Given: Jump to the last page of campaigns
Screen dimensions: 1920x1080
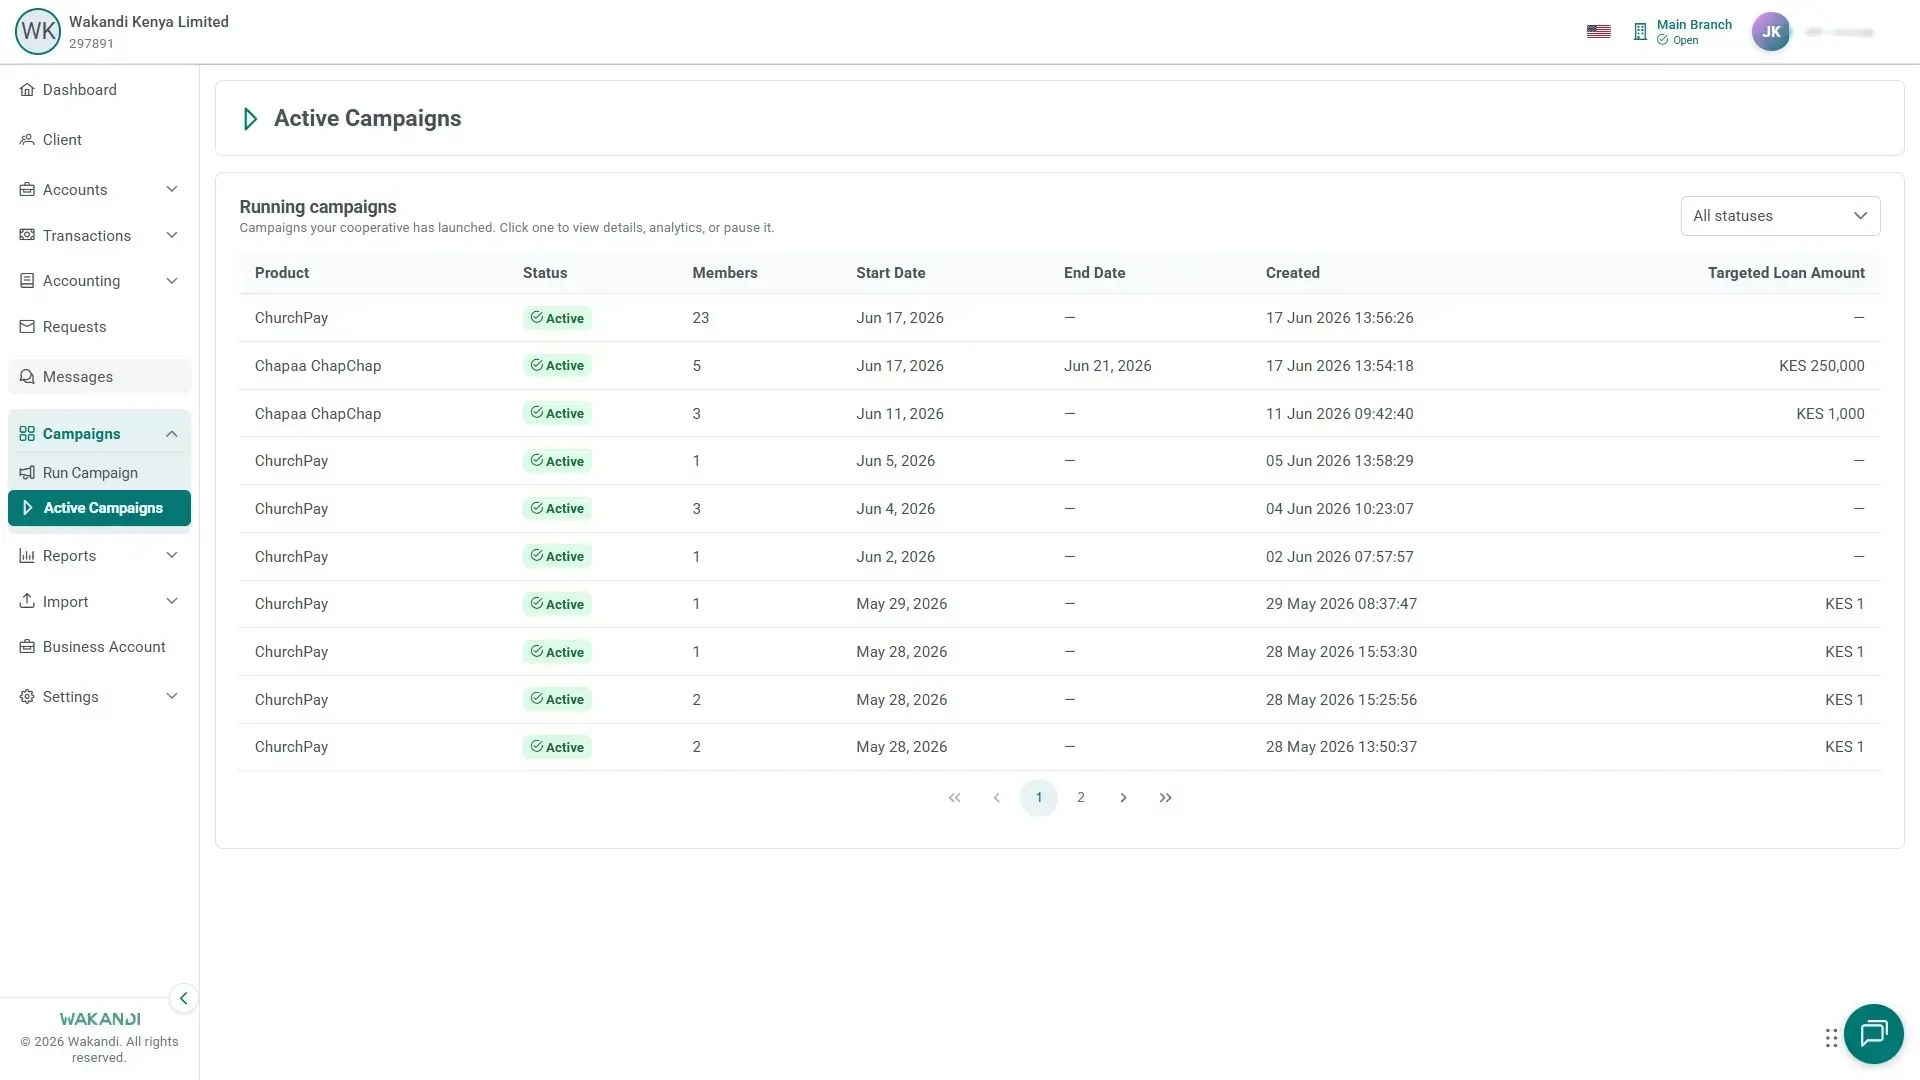Looking at the screenshot, I should click(x=1165, y=798).
